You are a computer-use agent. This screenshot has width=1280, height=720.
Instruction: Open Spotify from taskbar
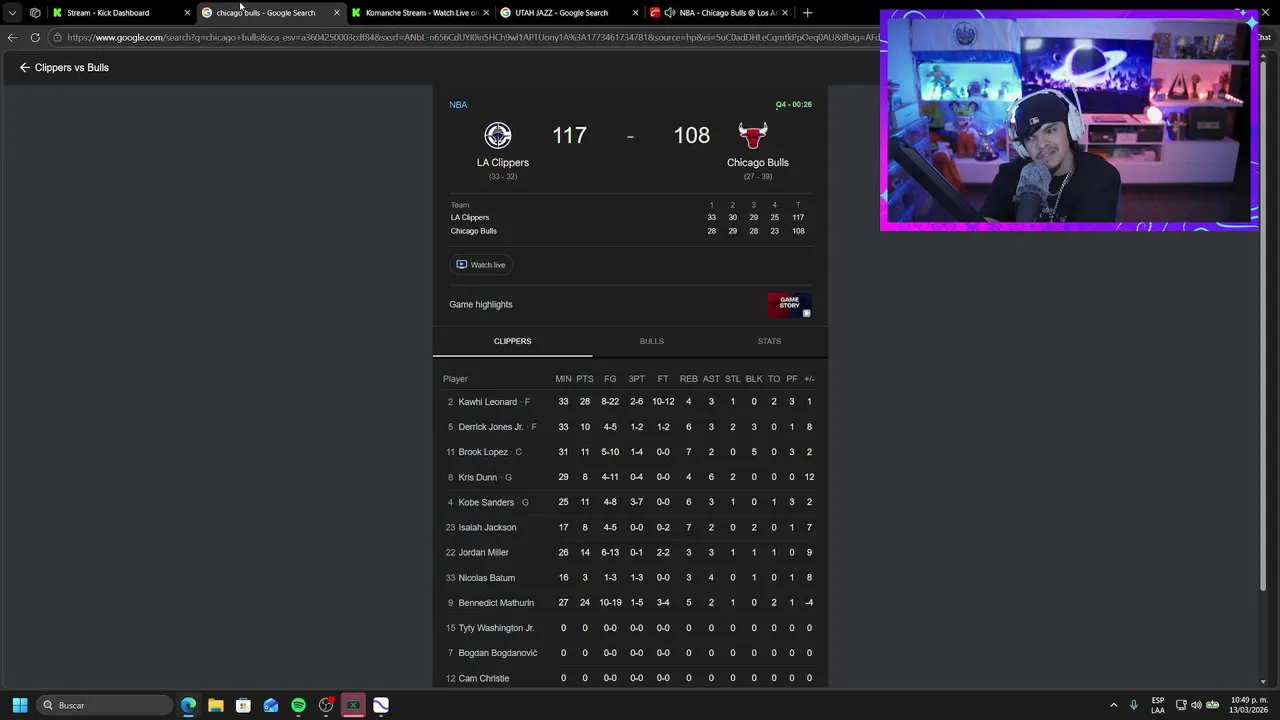[298, 705]
